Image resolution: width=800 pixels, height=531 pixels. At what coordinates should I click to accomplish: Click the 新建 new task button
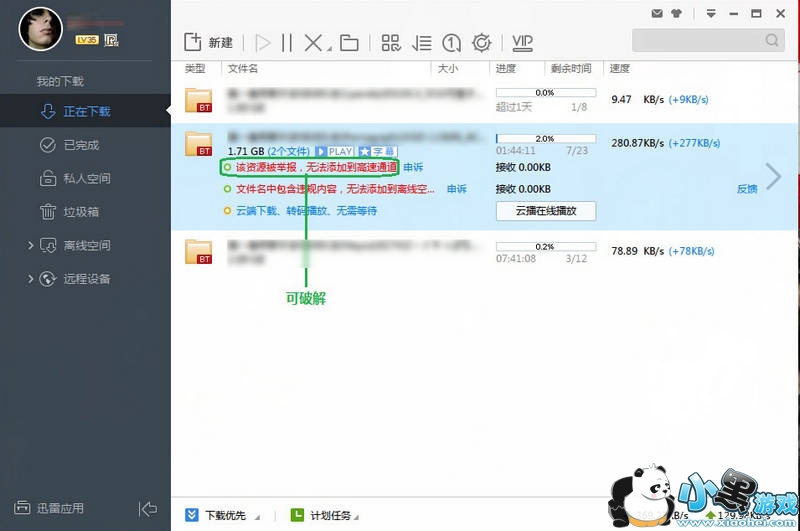point(209,42)
